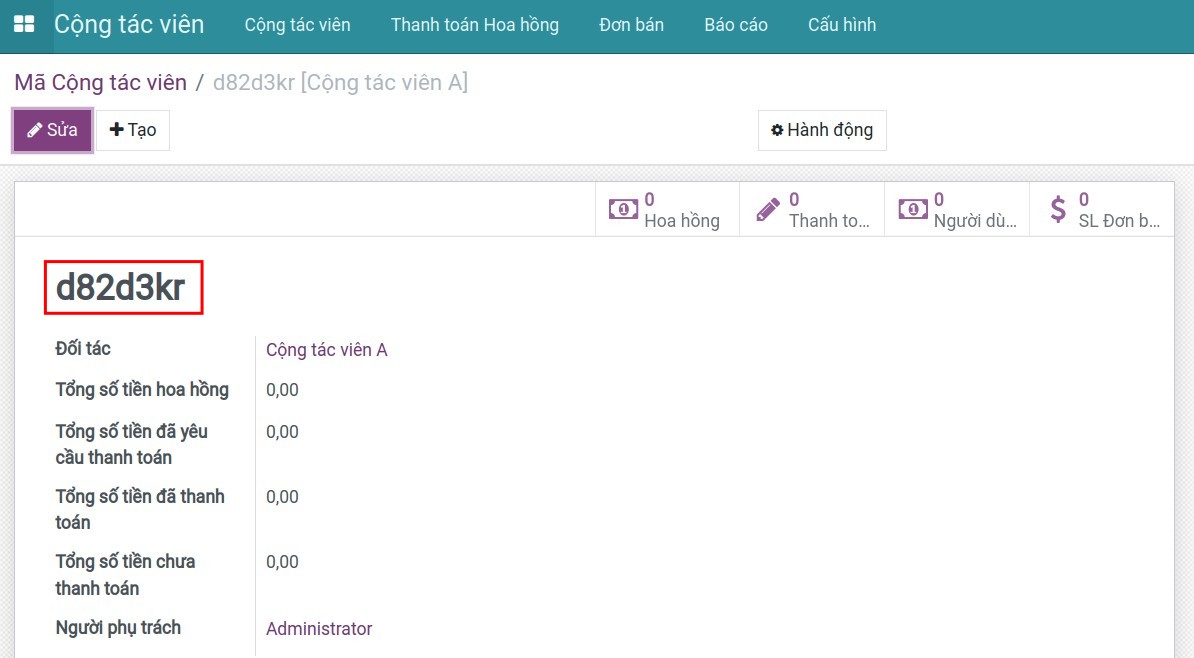
Task: Open the Hành động actions dropdown
Action: [x=822, y=130]
